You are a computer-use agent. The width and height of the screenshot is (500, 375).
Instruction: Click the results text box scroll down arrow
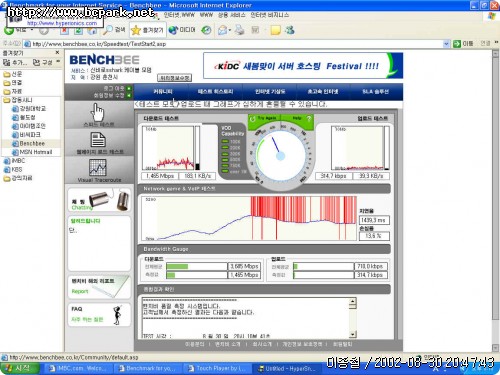pos(353,334)
